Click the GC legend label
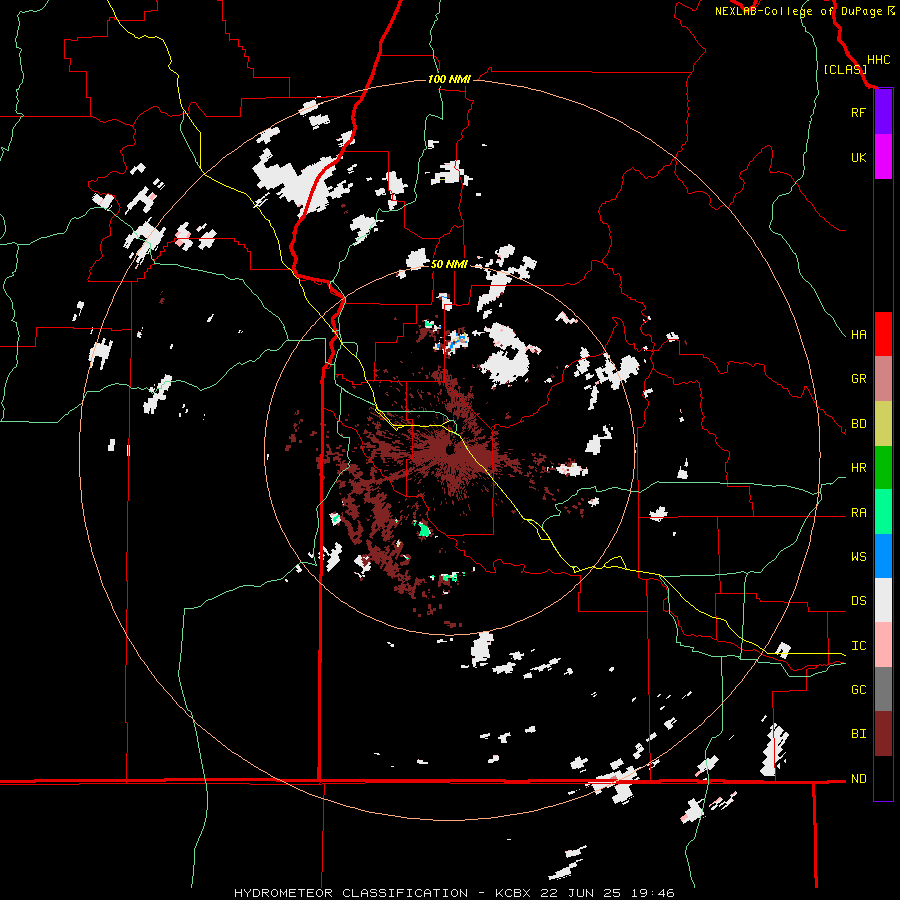900x900 pixels. click(x=858, y=690)
